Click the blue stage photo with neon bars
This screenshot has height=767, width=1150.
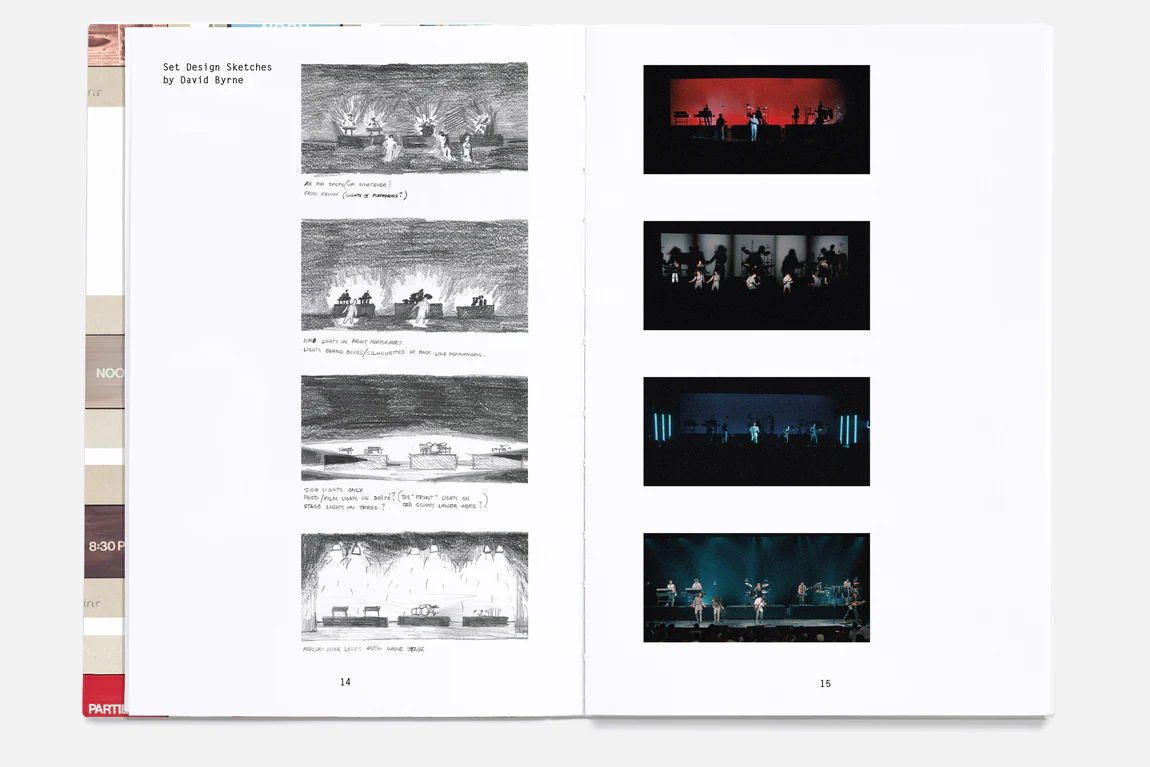coord(756,431)
